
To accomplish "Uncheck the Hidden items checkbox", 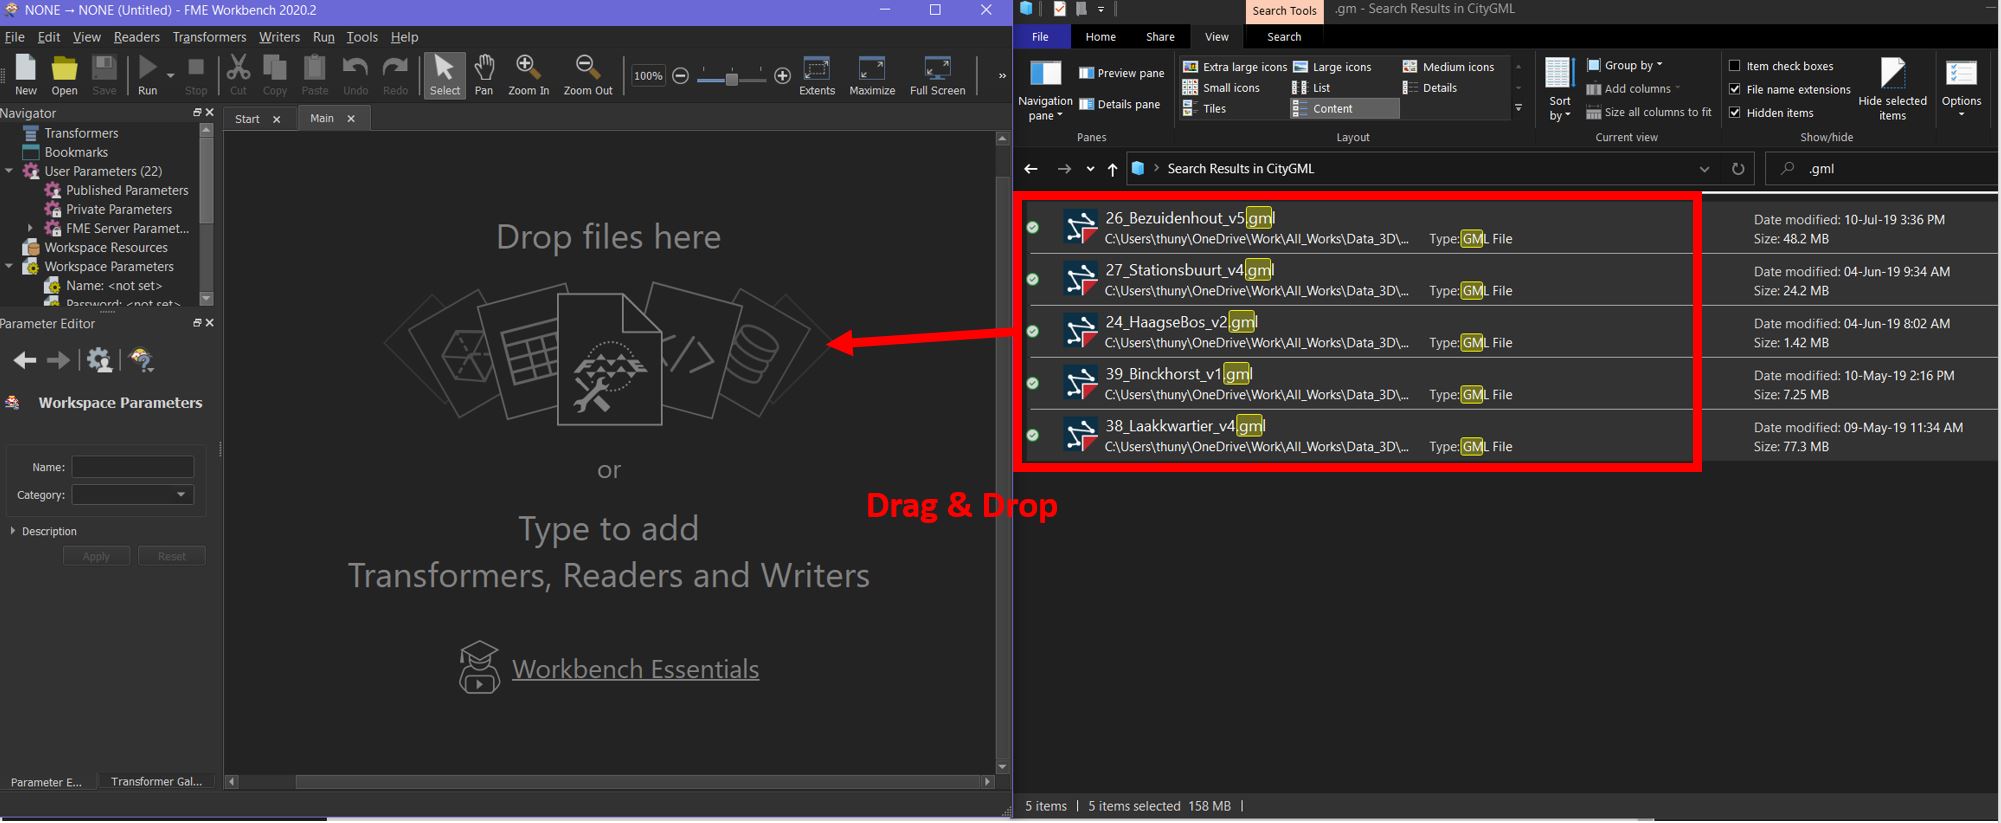I will pos(1735,113).
